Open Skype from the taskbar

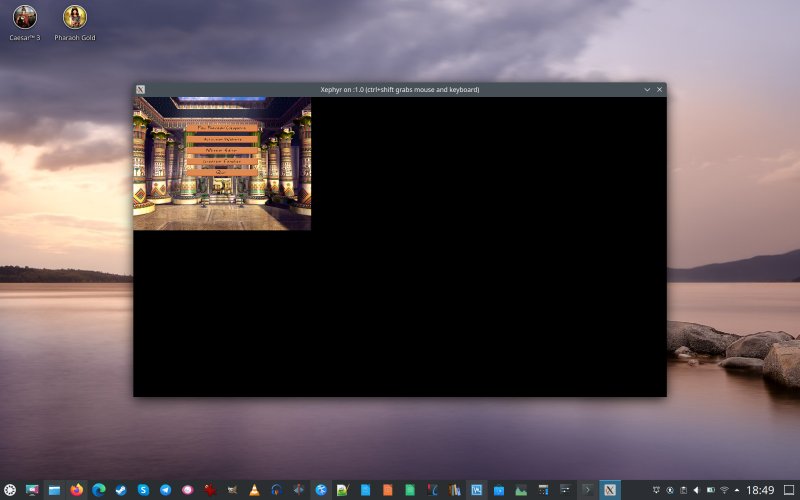(x=143, y=490)
